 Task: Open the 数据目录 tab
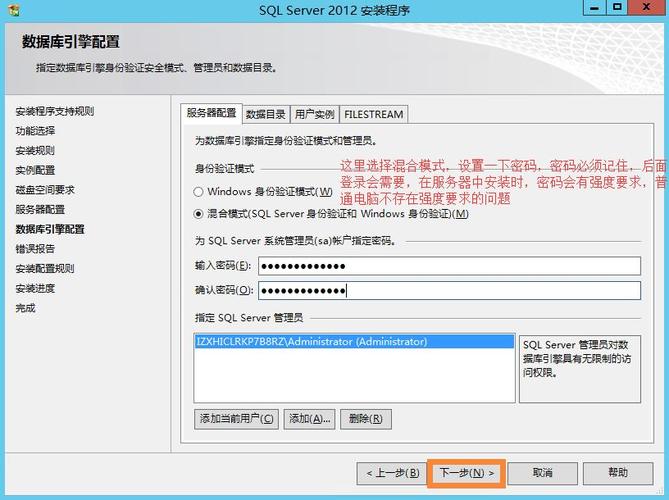pos(266,114)
